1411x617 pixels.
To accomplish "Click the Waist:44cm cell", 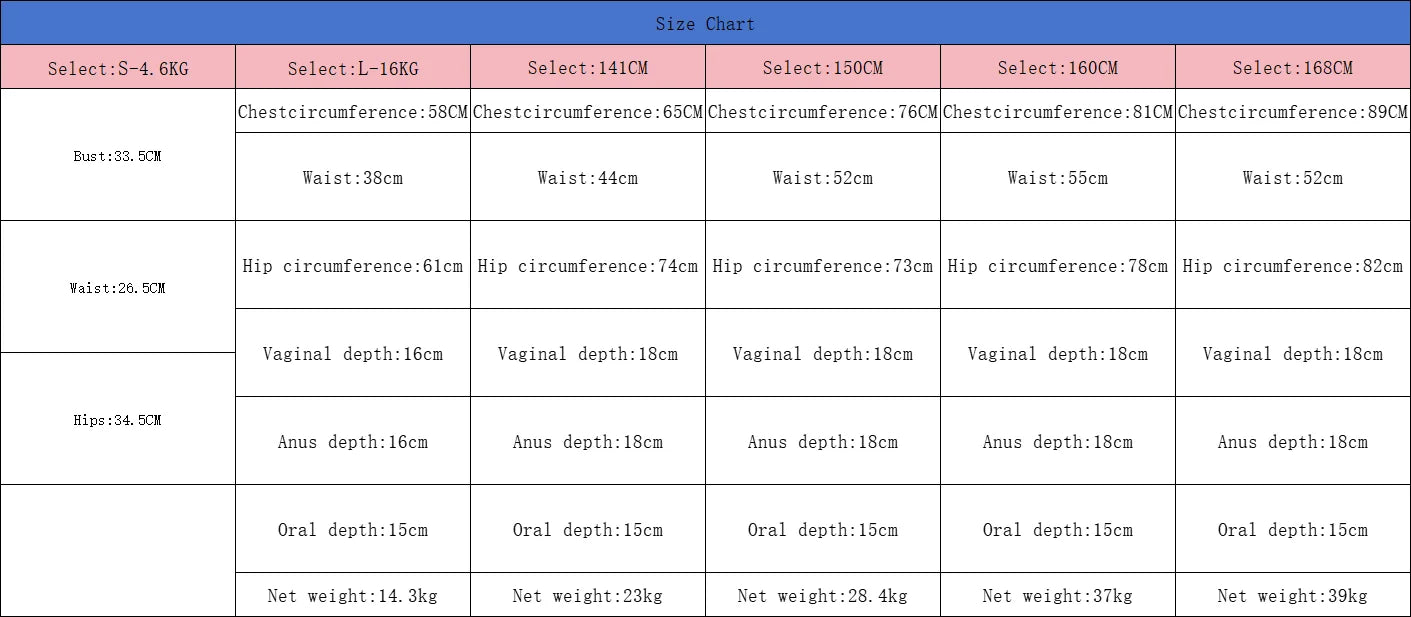I will (x=588, y=178).
